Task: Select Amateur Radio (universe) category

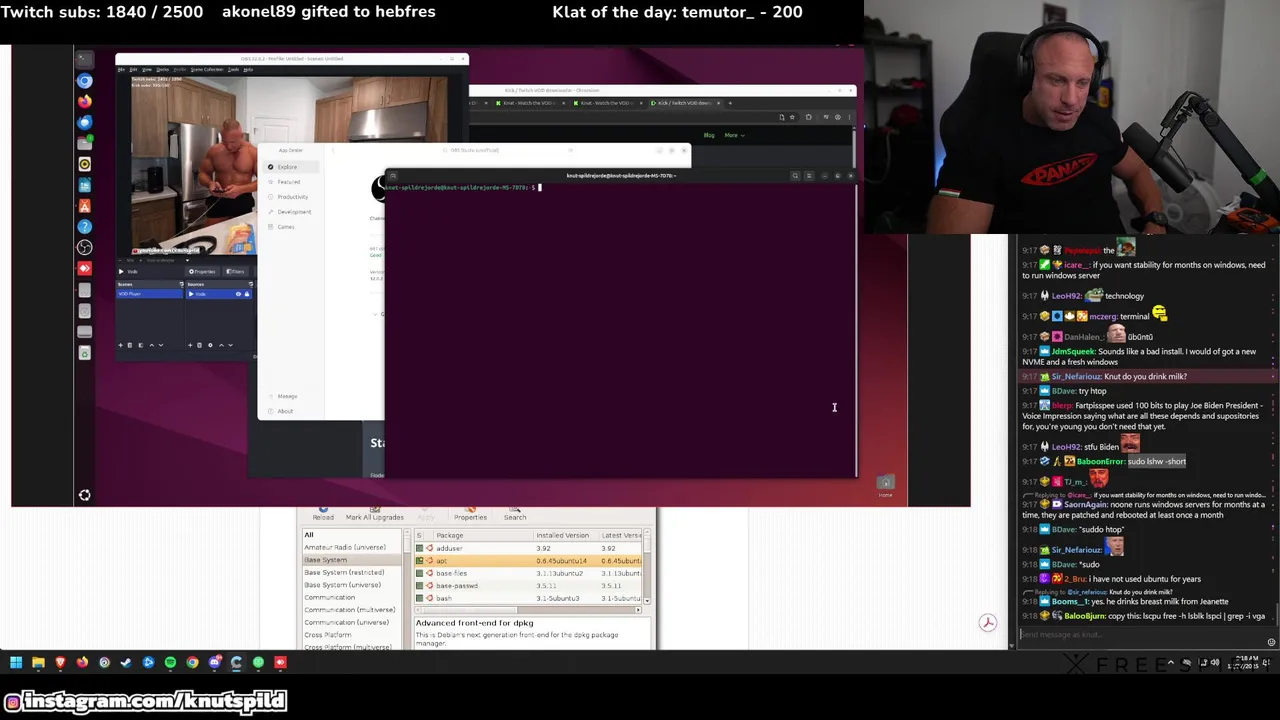Action: tap(352, 547)
